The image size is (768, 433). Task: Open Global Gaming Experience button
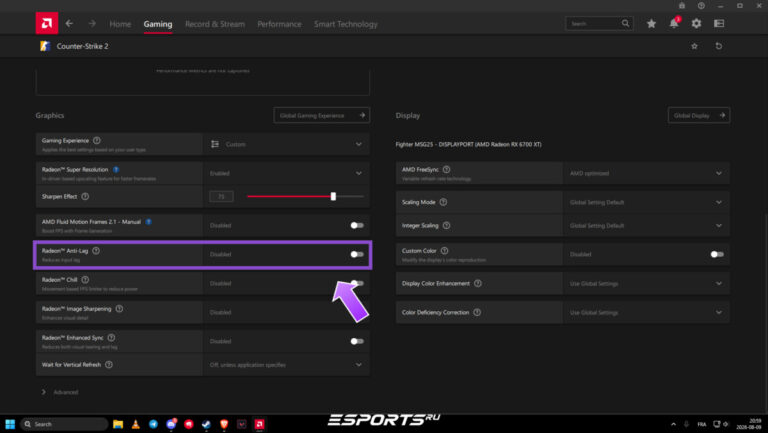[x=322, y=115]
